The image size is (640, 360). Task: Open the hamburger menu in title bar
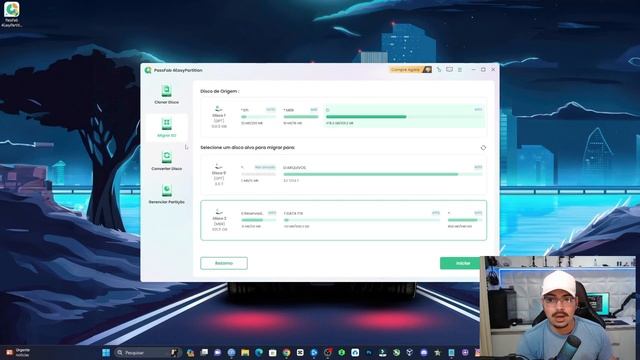(460, 70)
